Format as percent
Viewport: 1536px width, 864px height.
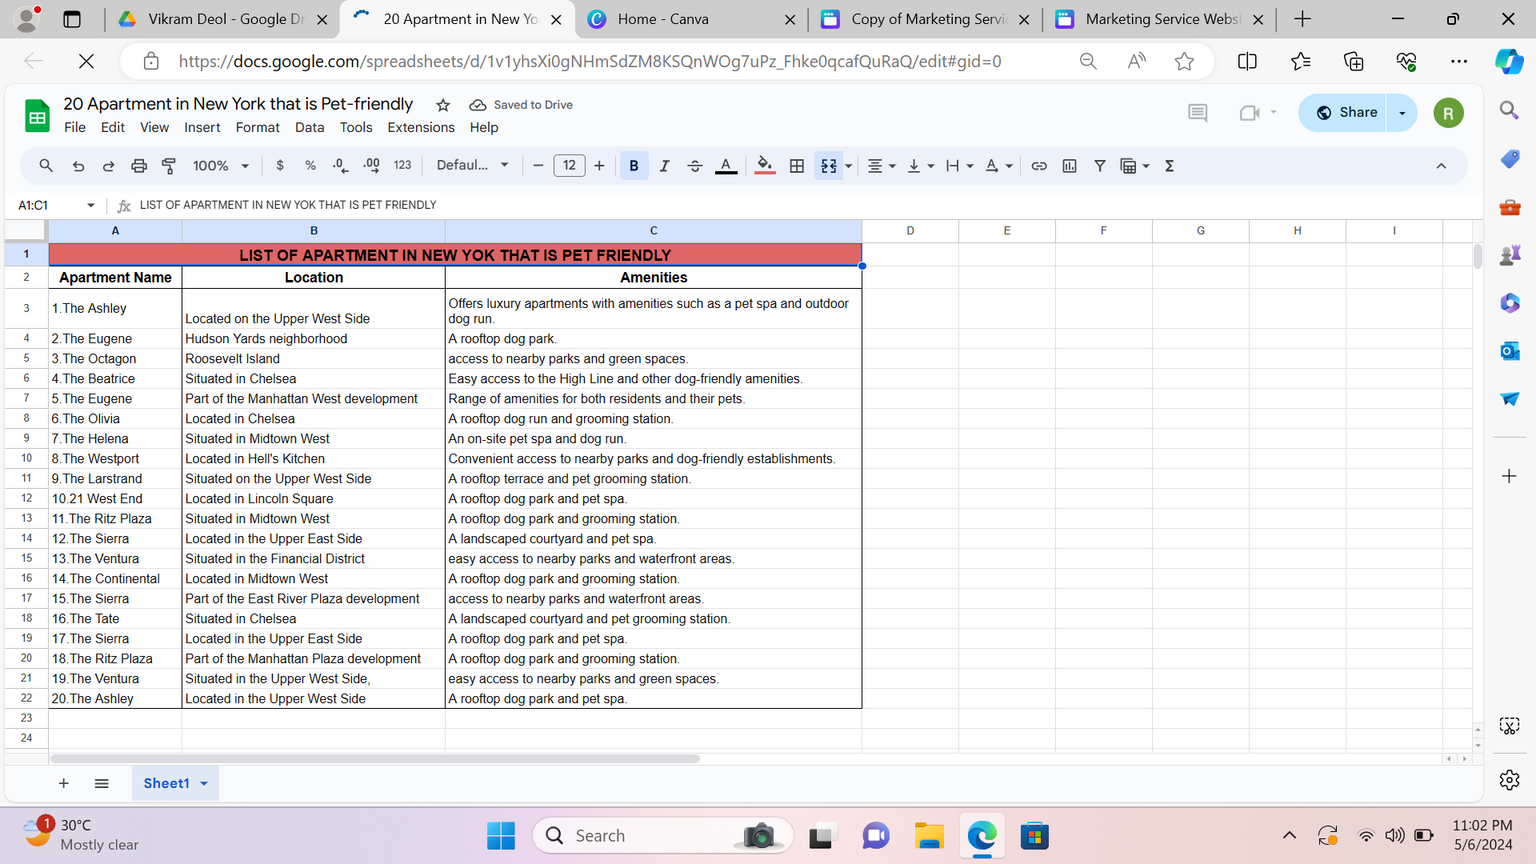click(310, 166)
